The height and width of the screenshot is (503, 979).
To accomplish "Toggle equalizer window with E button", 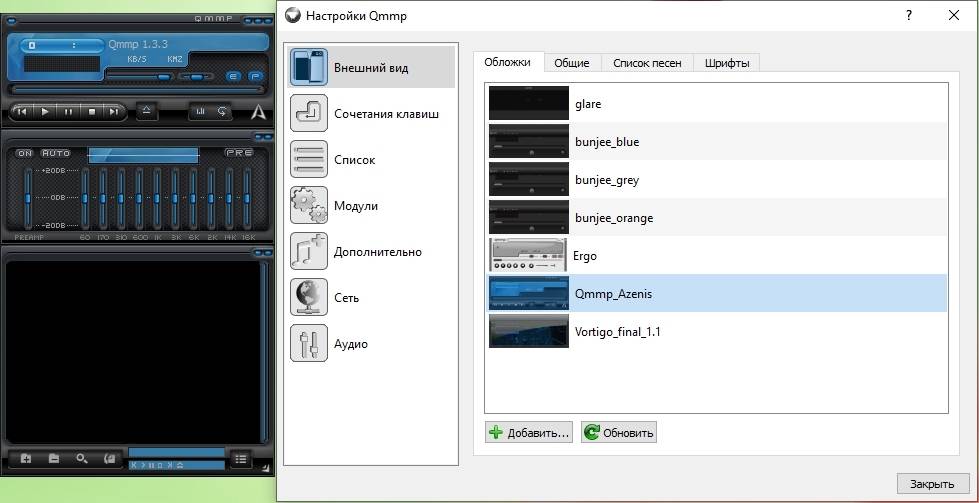I will 234,76.
